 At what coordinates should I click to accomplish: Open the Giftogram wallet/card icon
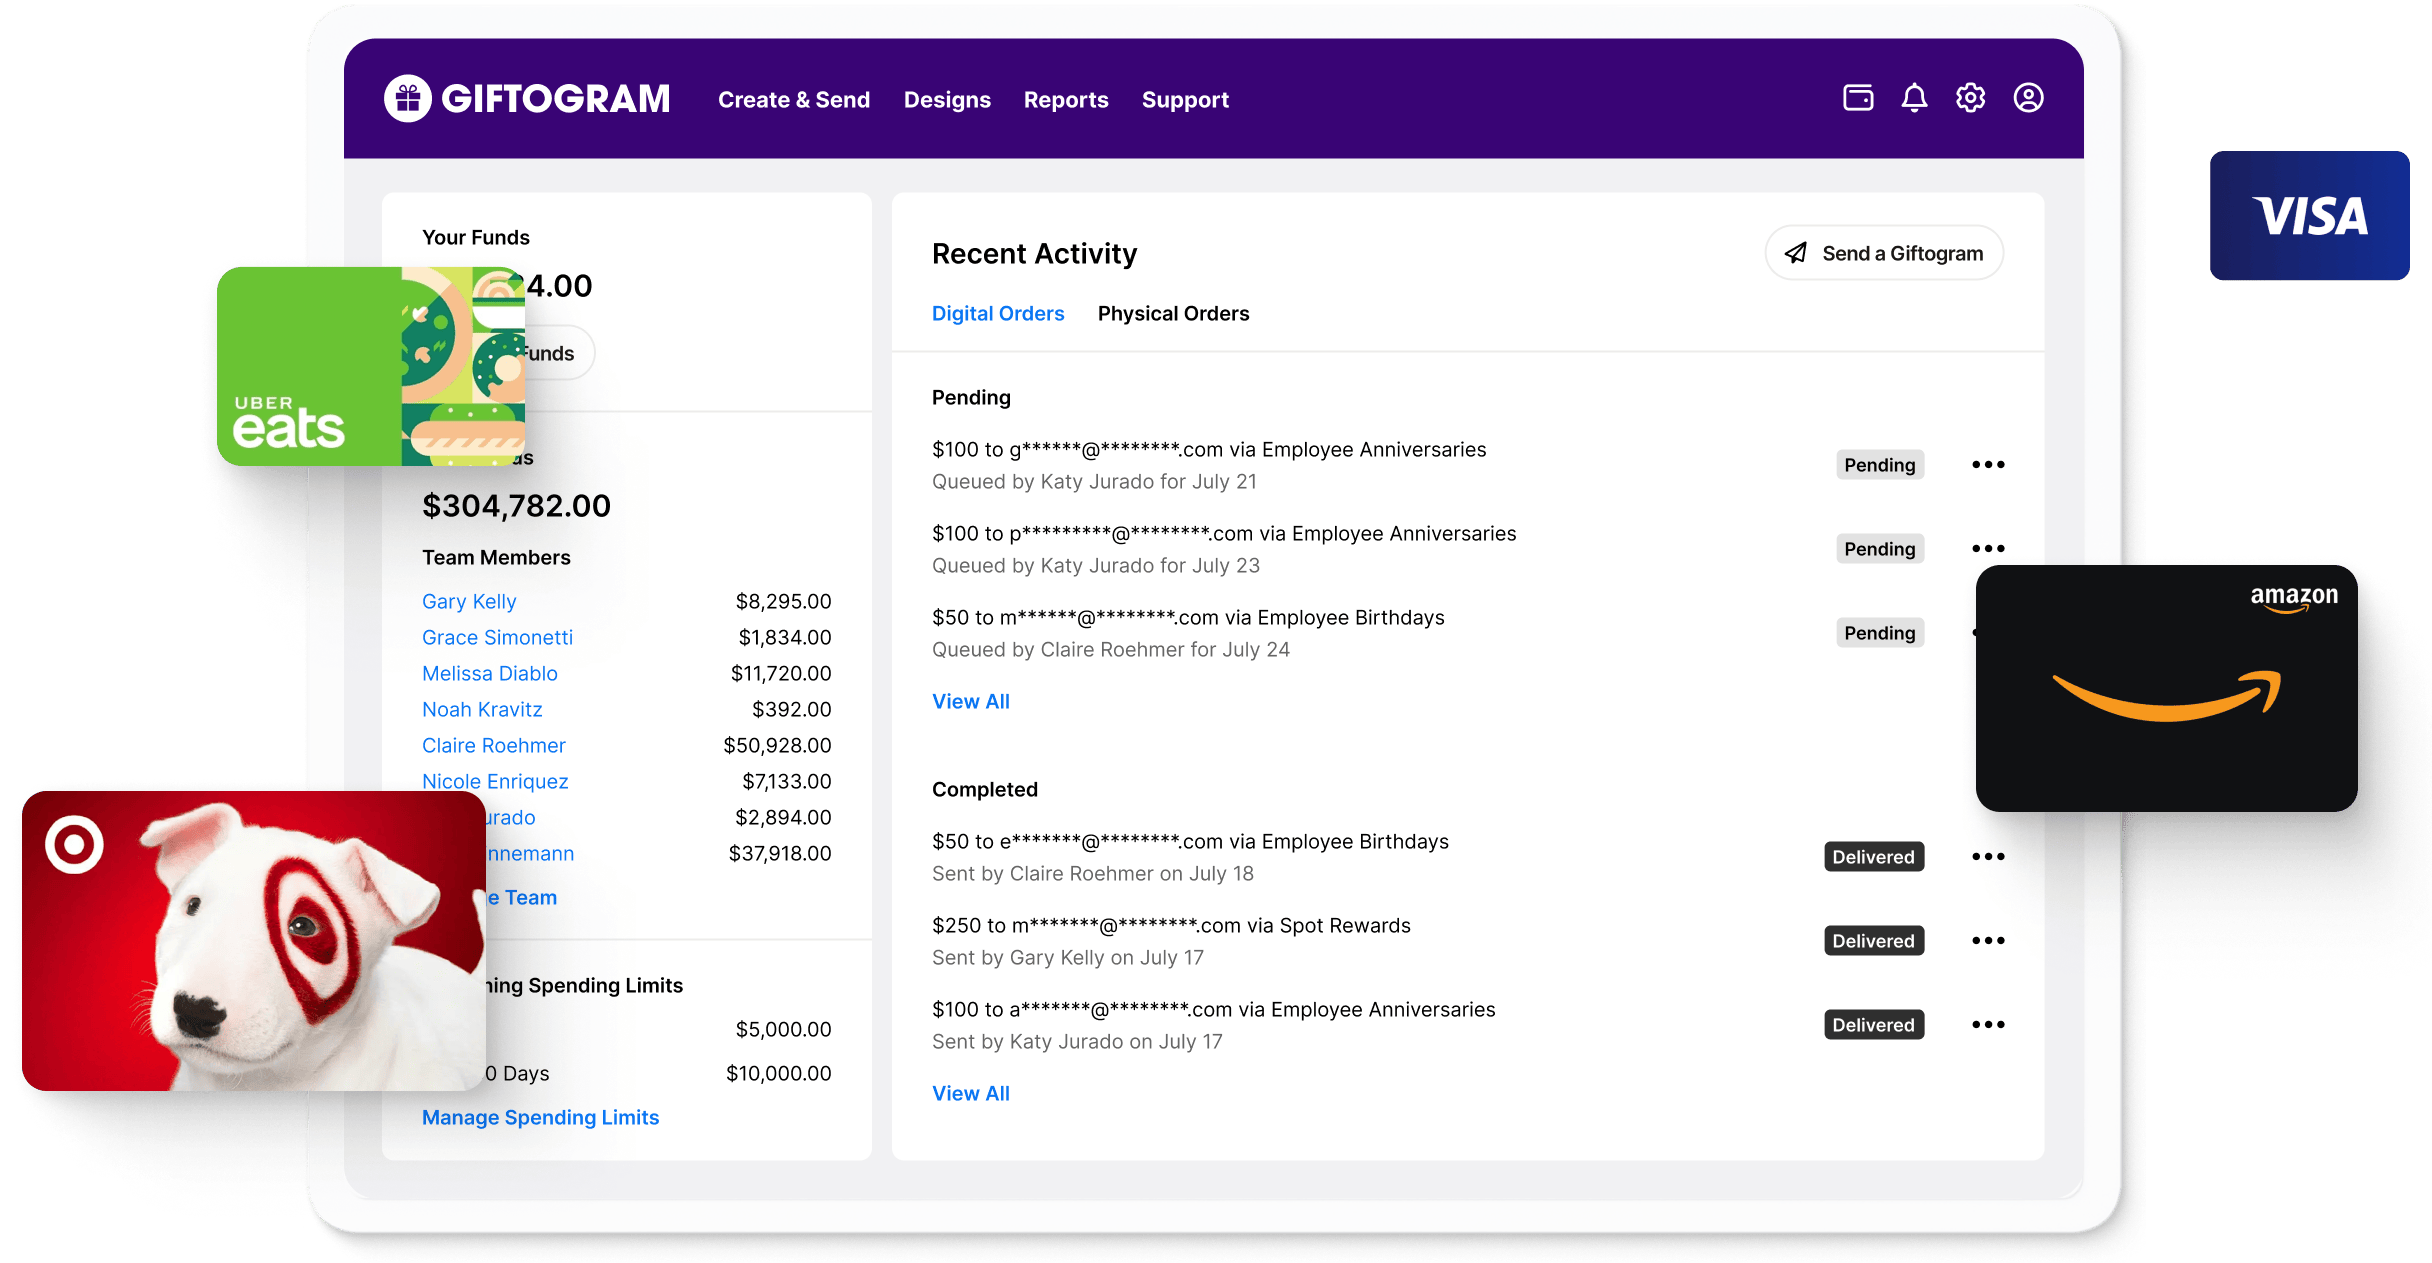tap(1858, 97)
